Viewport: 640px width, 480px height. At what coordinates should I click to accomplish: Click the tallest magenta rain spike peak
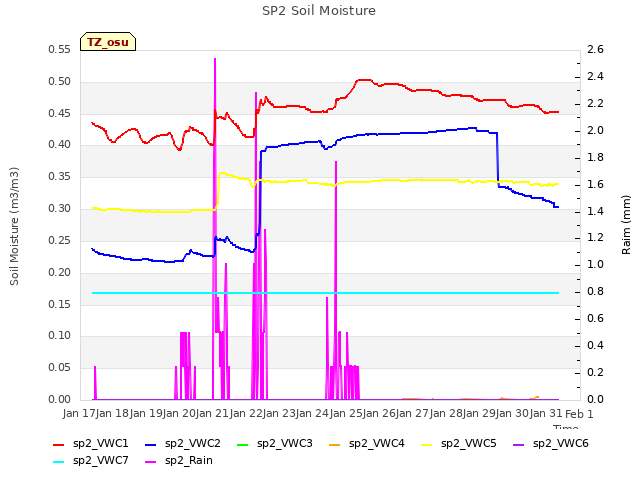click(215, 59)
